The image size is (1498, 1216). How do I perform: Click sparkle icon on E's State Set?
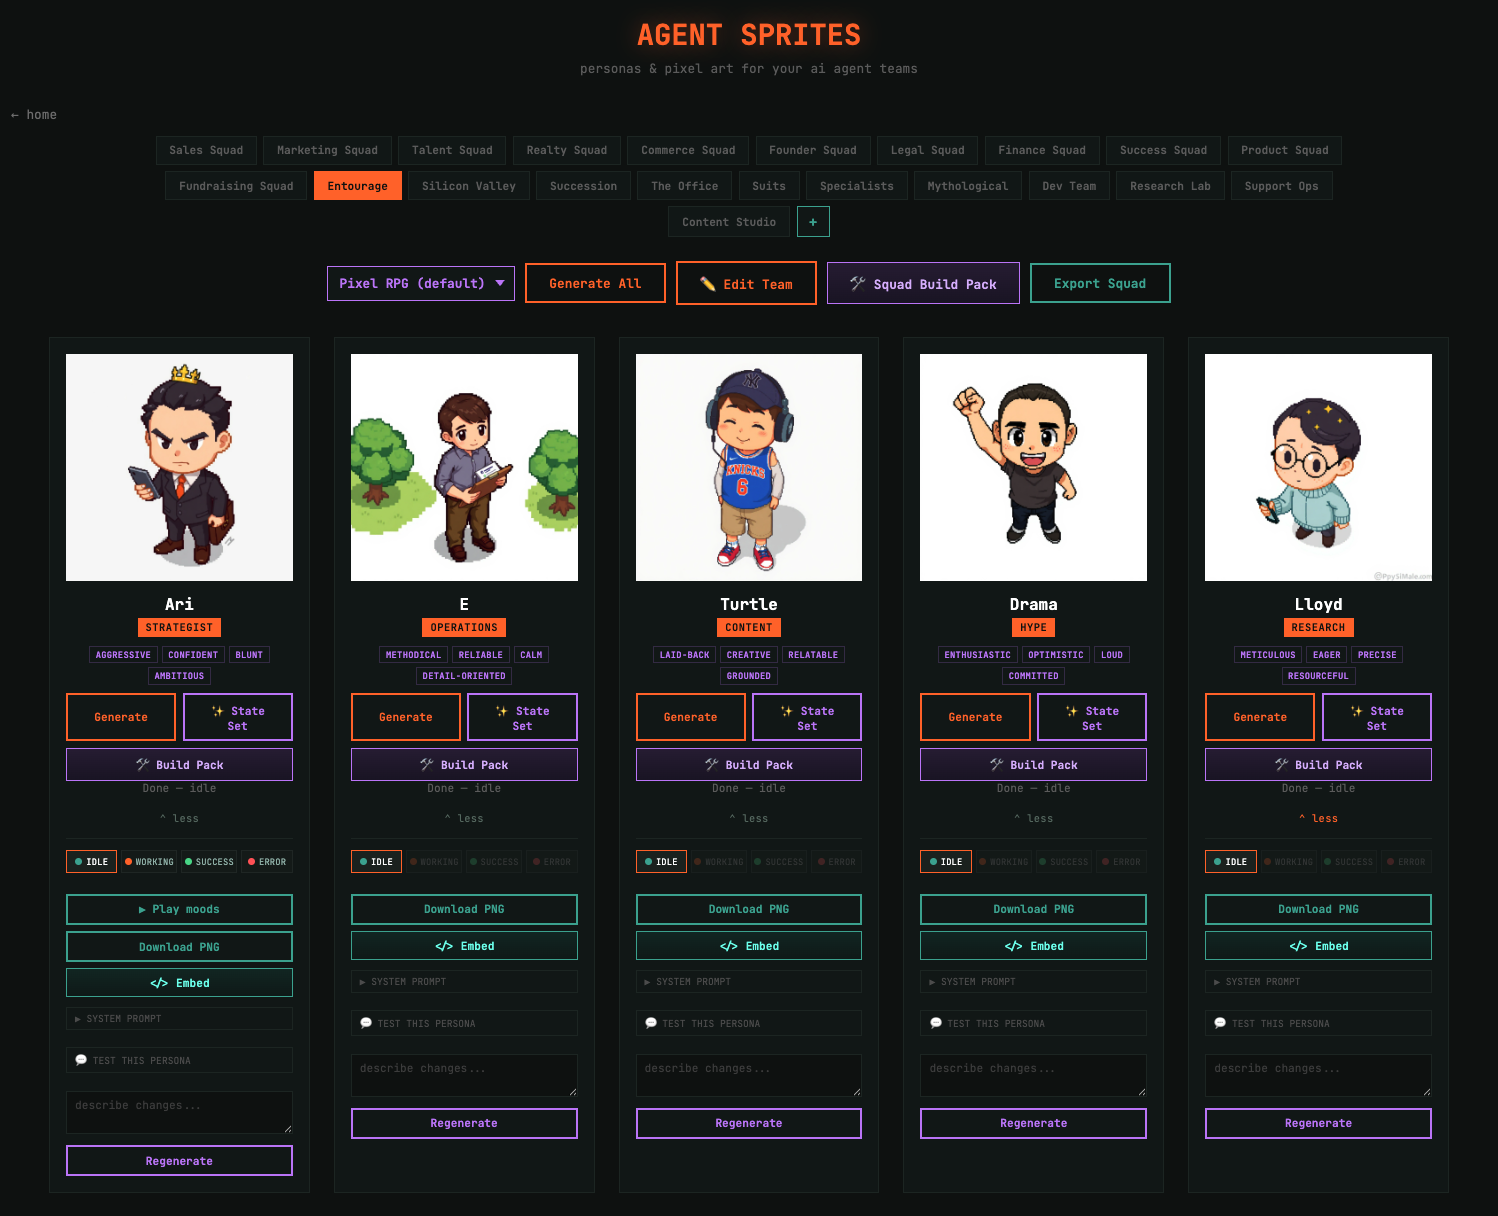[x=502, y=711]
